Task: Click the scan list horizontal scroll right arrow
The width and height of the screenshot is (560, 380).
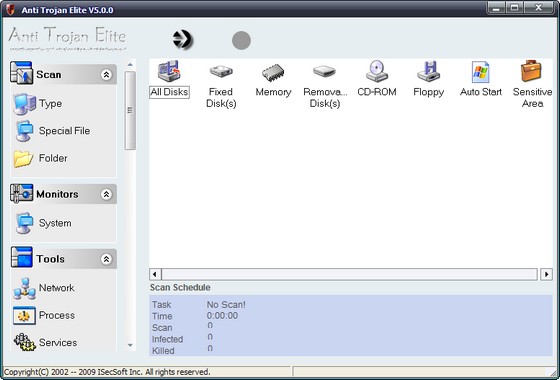Action: pos(546,274)
